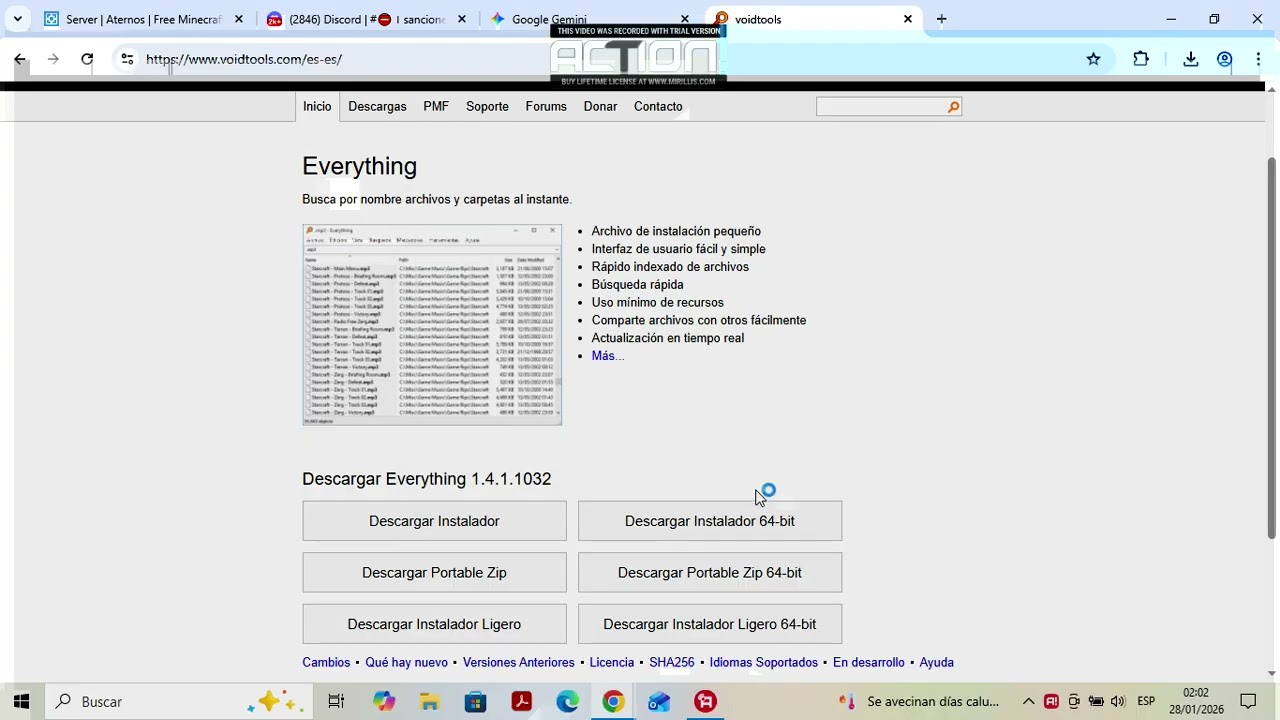Open the browser downloads icon
1280x720 pixels.
click(1191, 59)
